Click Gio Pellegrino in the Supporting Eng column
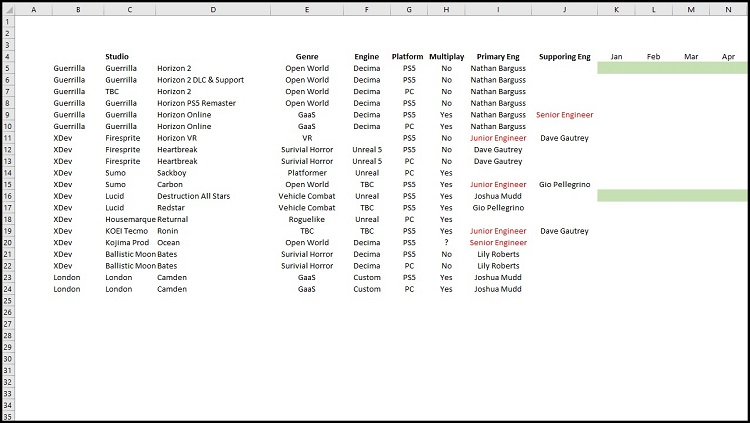750x423 pixels. tap(564, 184)
